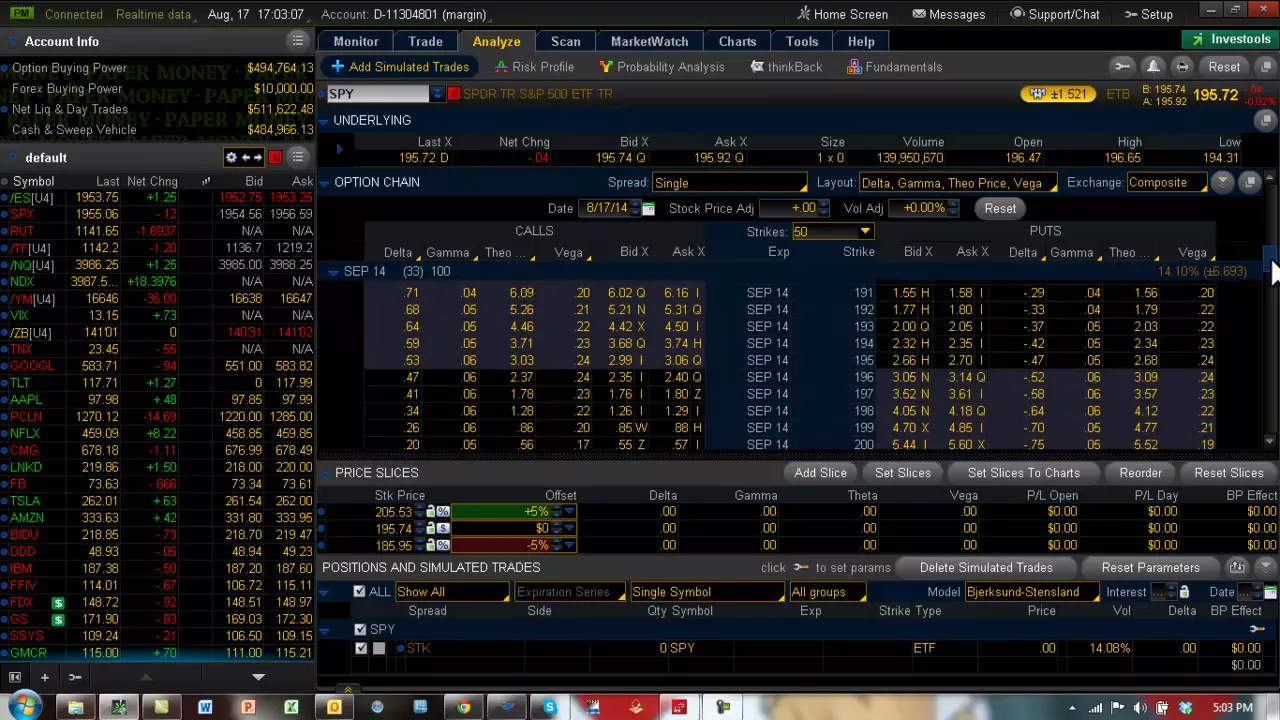
Task: Click the gray square next to STK
Action: pyautogui.click(x=379, y=648)
